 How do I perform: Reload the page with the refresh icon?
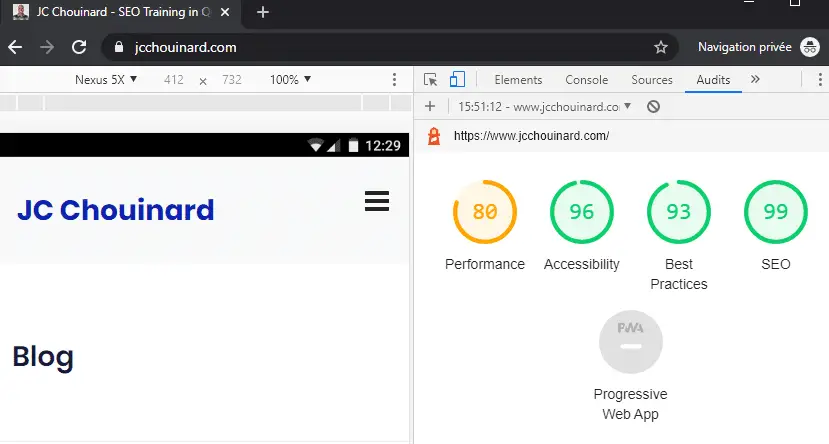(x=79, y=47)
